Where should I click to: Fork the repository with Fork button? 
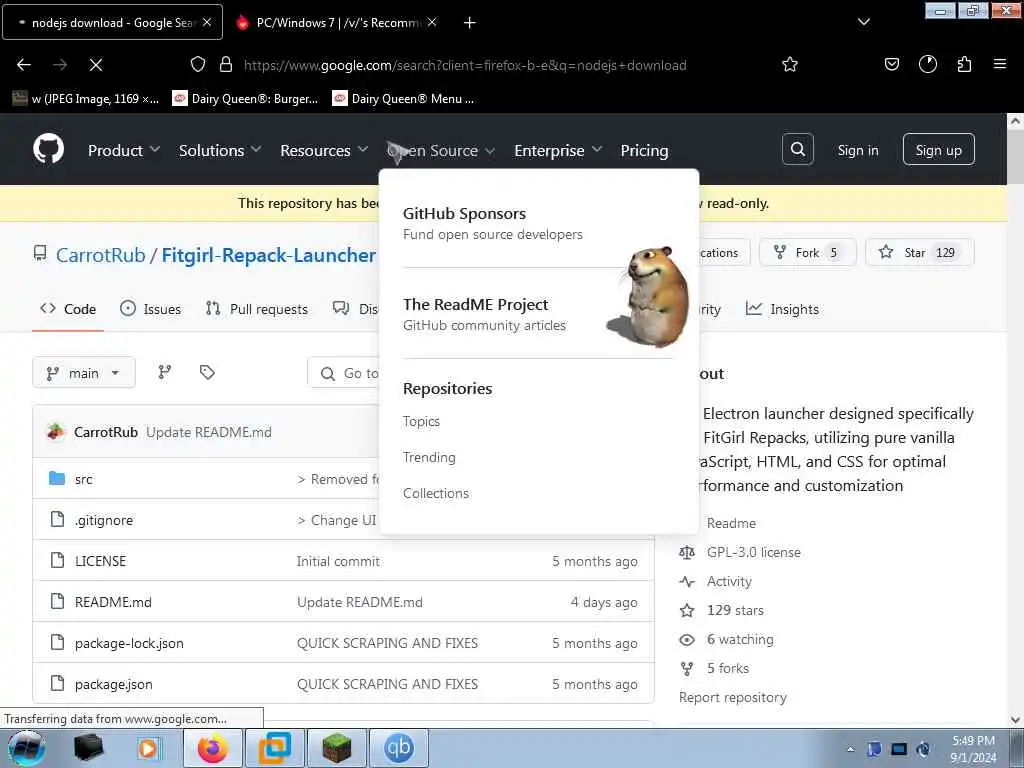click(807, 252)
